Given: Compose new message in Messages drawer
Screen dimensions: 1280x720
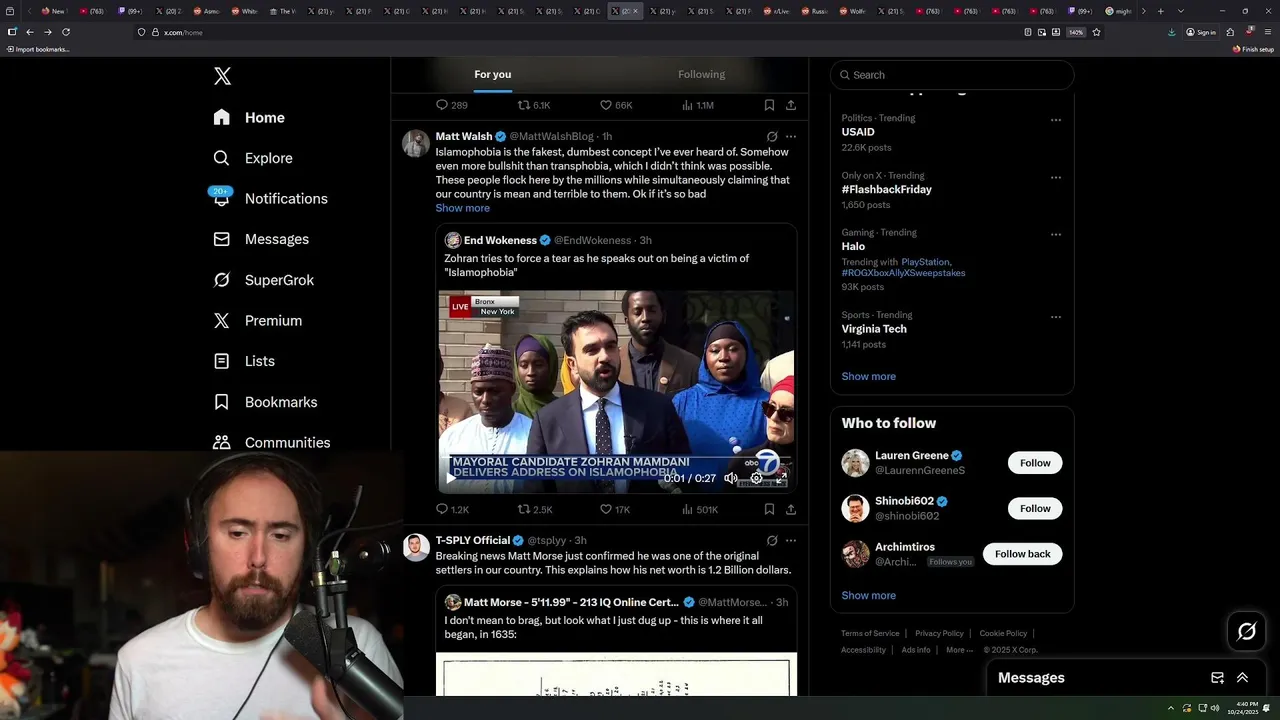Looking at the screenshot, I should [x=1217, y=677].
